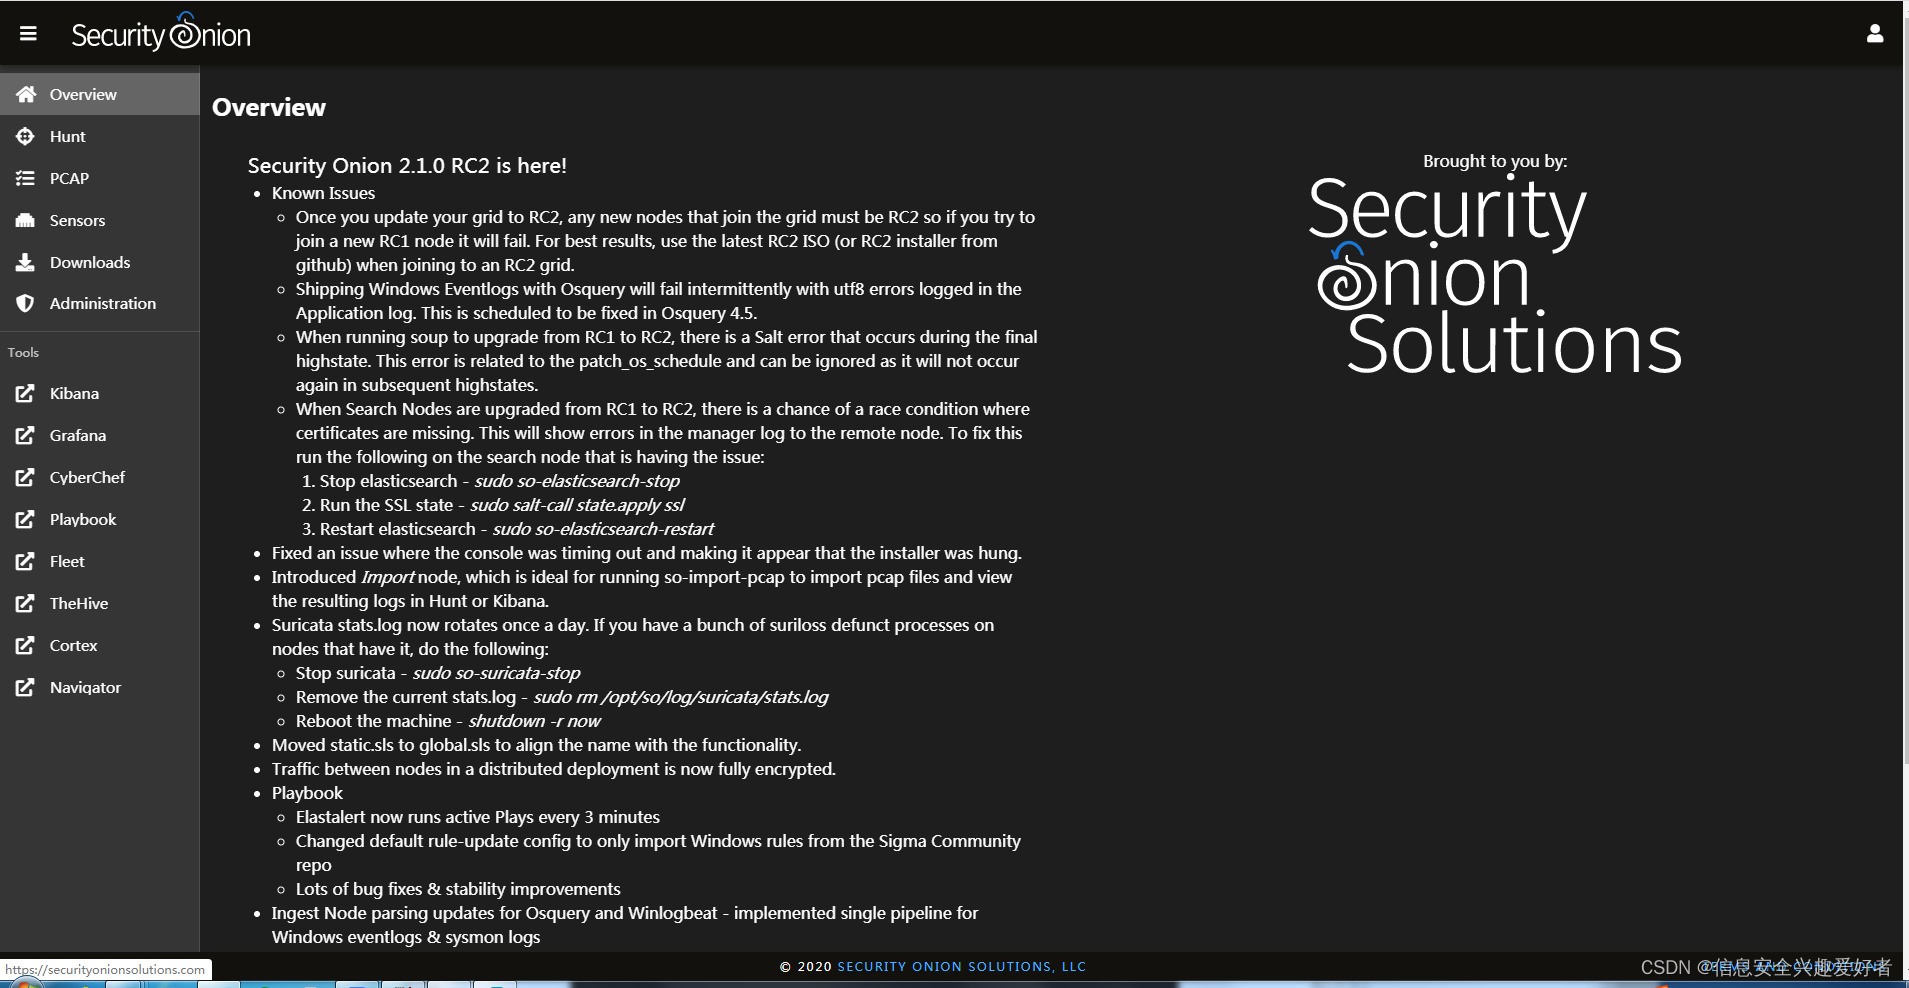Toggle the hamburger navigation menu
This screenshot has width=1909, height=988.
pos(28,34)
